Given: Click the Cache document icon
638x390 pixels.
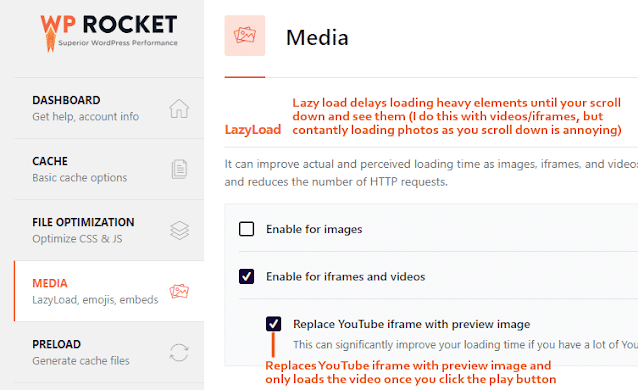Looking at the screenshot, I should click(179, 169).
